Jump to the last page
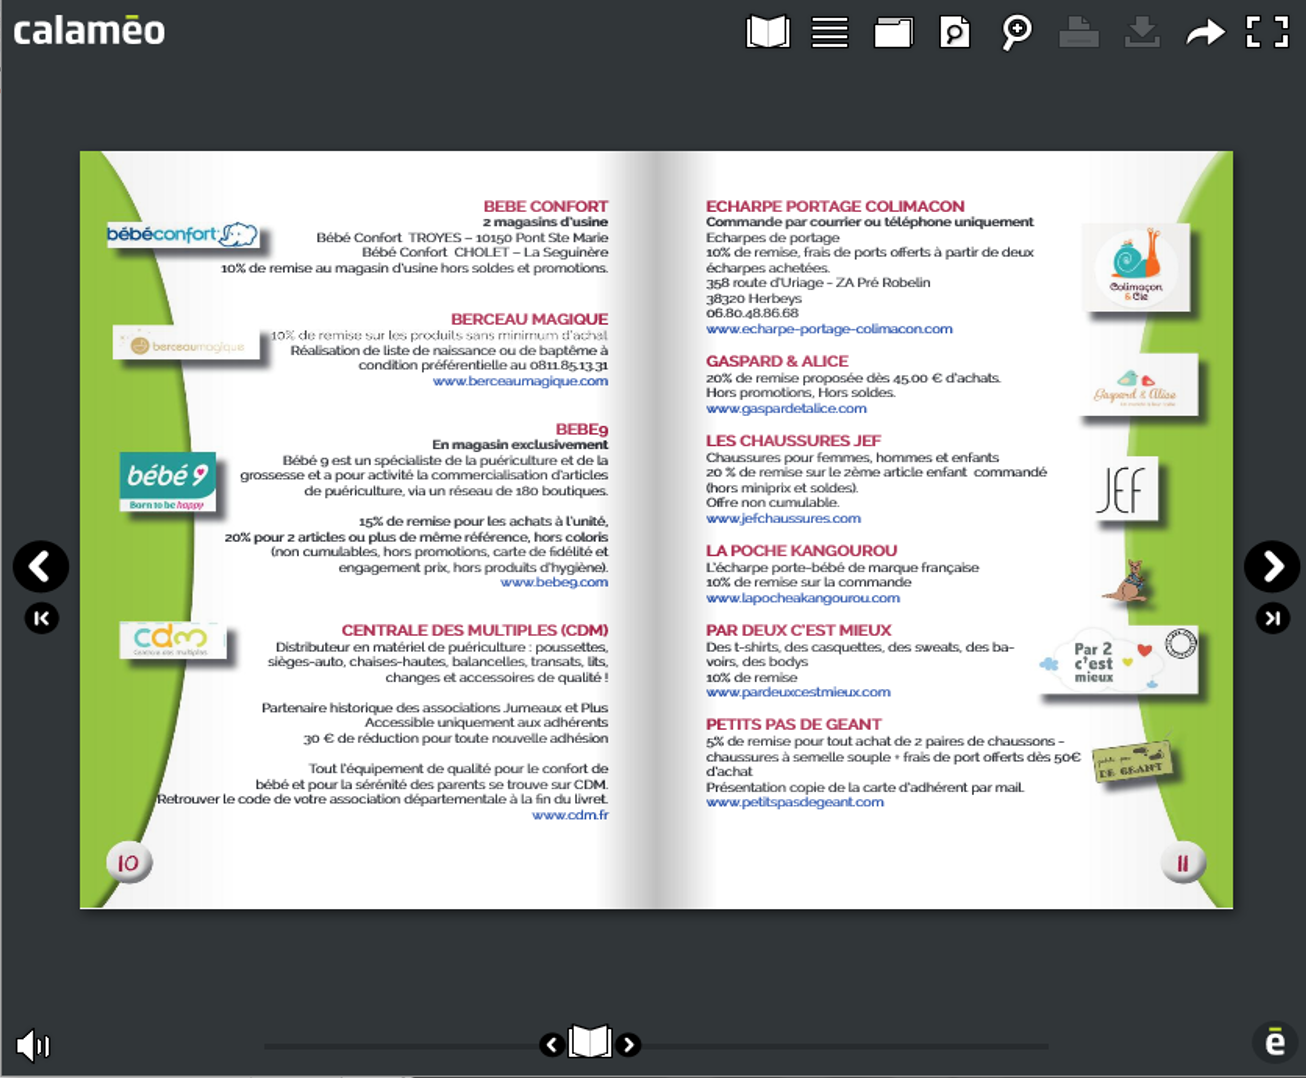 point(1272,618)
